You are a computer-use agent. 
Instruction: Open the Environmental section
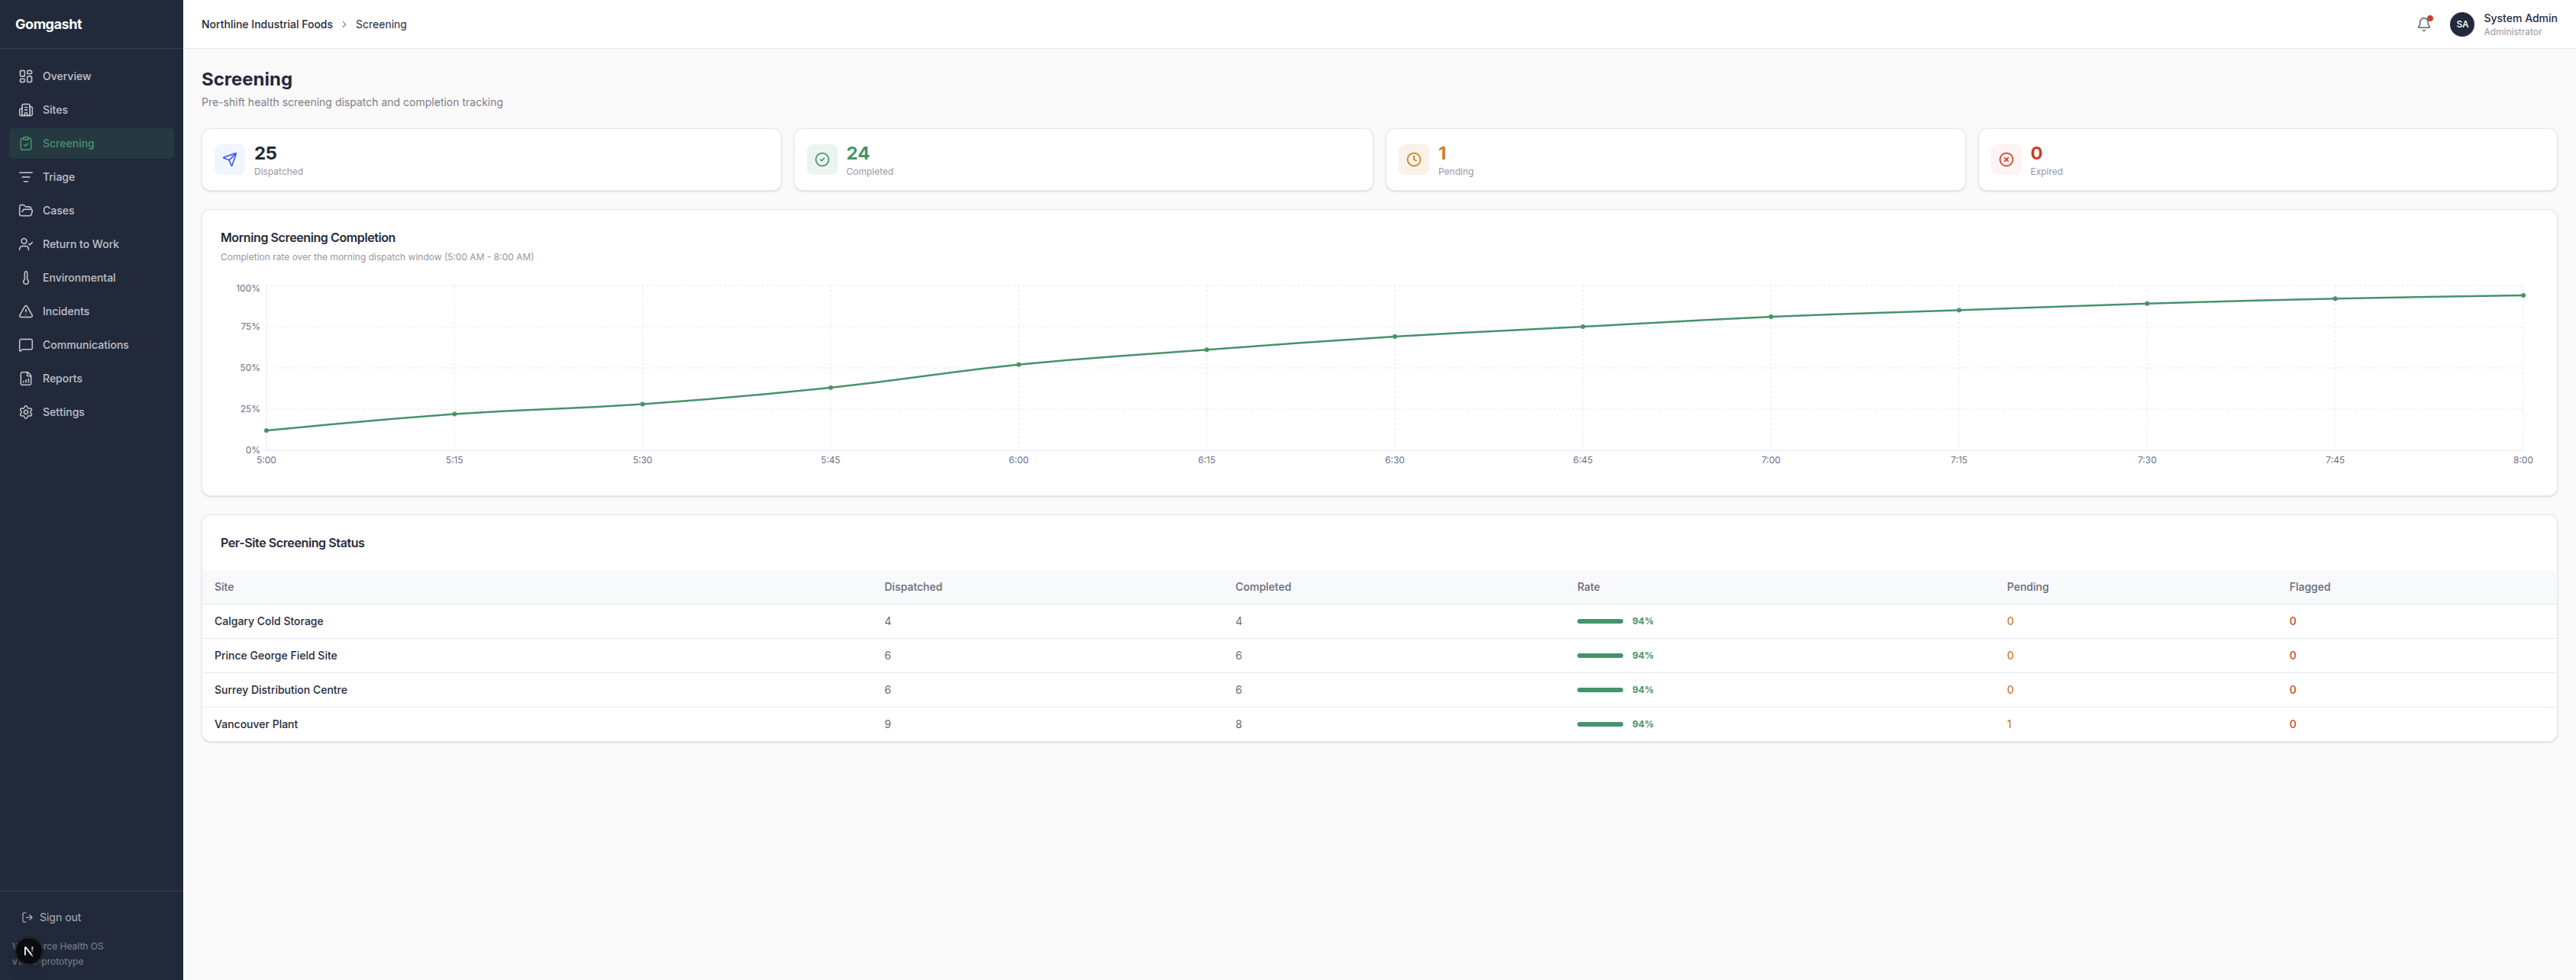92,278
